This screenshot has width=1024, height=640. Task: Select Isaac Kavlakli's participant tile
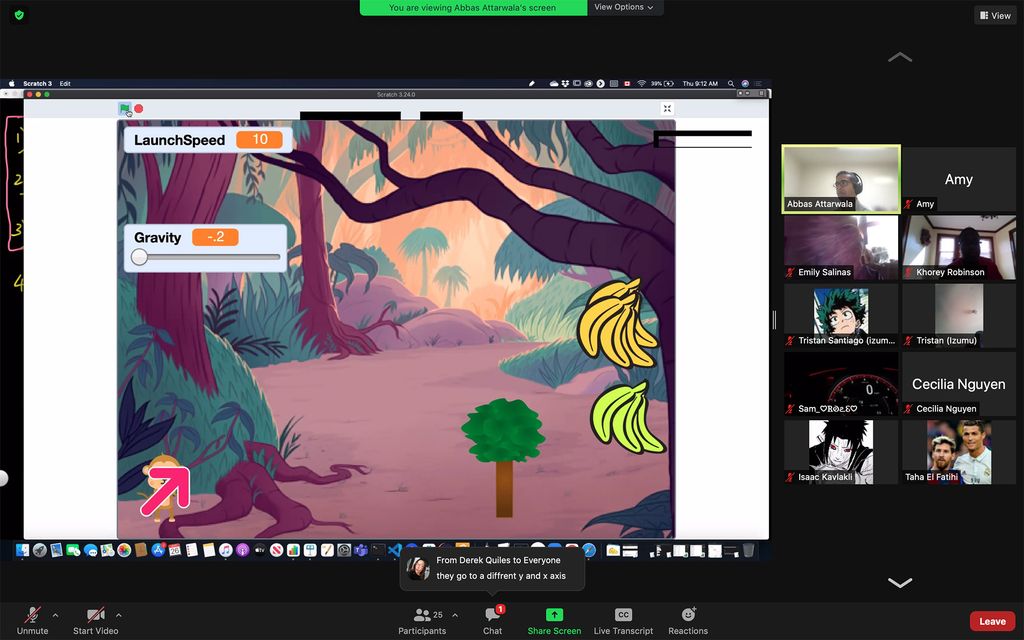tap(841, 452)
